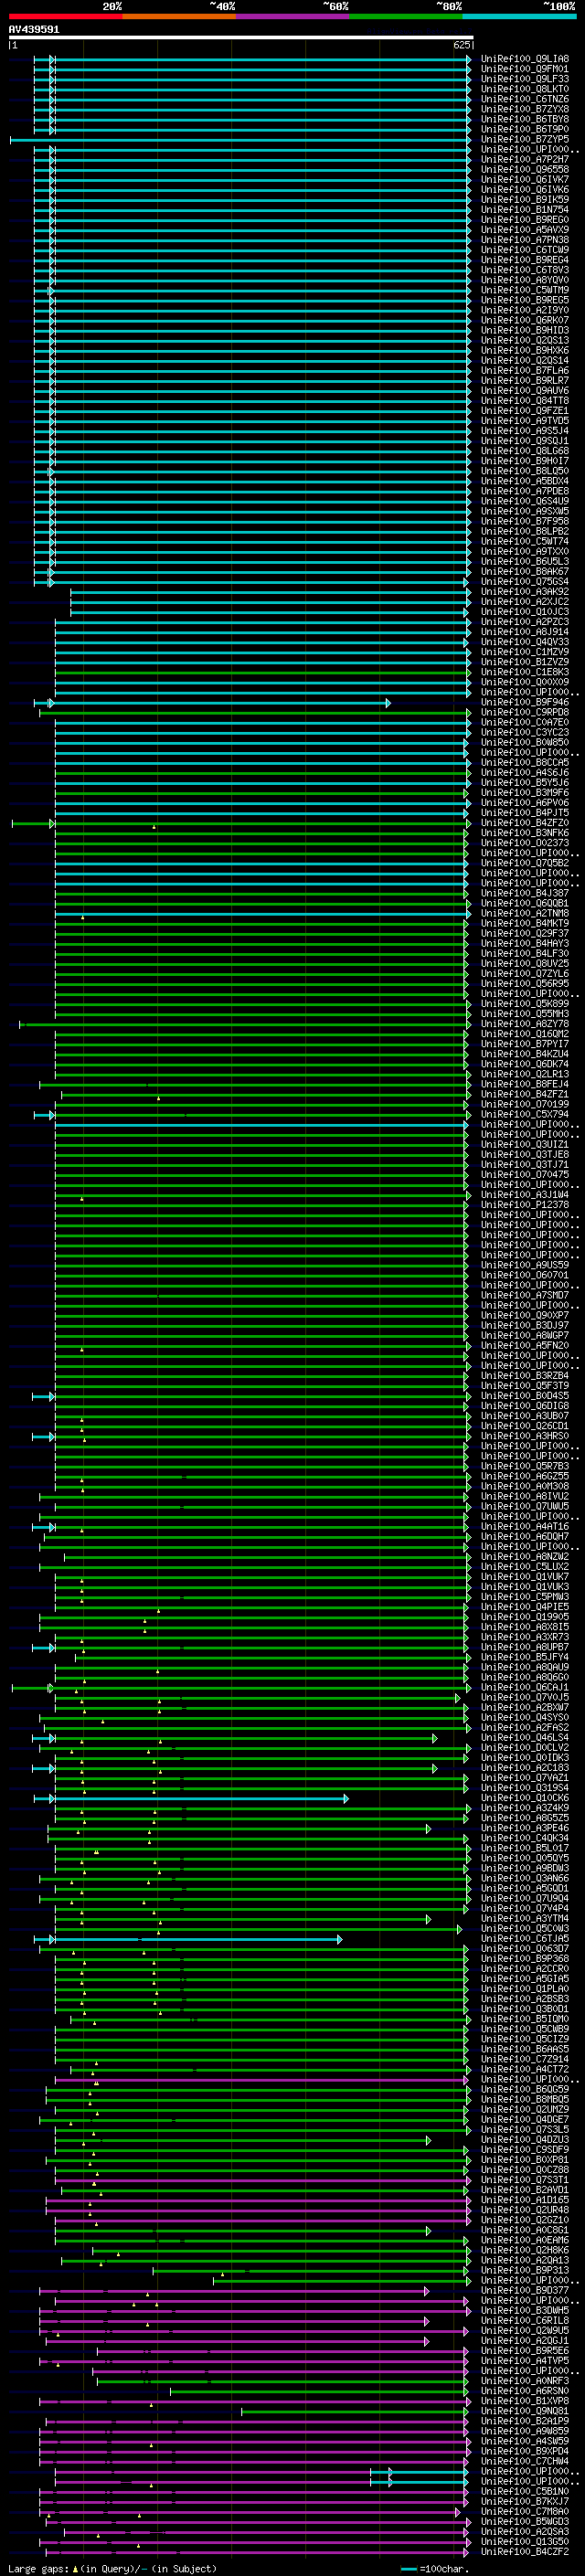Click query end position 625

point(461,46)
